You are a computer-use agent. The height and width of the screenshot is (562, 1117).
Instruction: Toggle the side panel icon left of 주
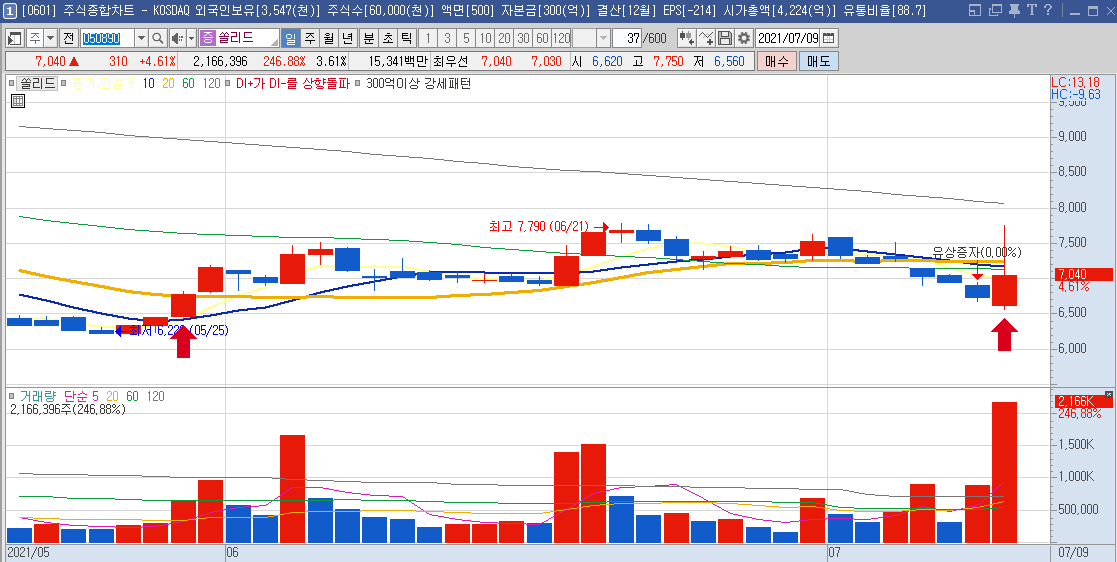15,38
